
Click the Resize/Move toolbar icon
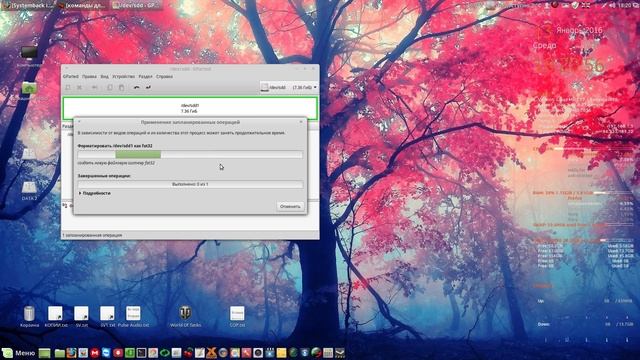click(94, 87)
